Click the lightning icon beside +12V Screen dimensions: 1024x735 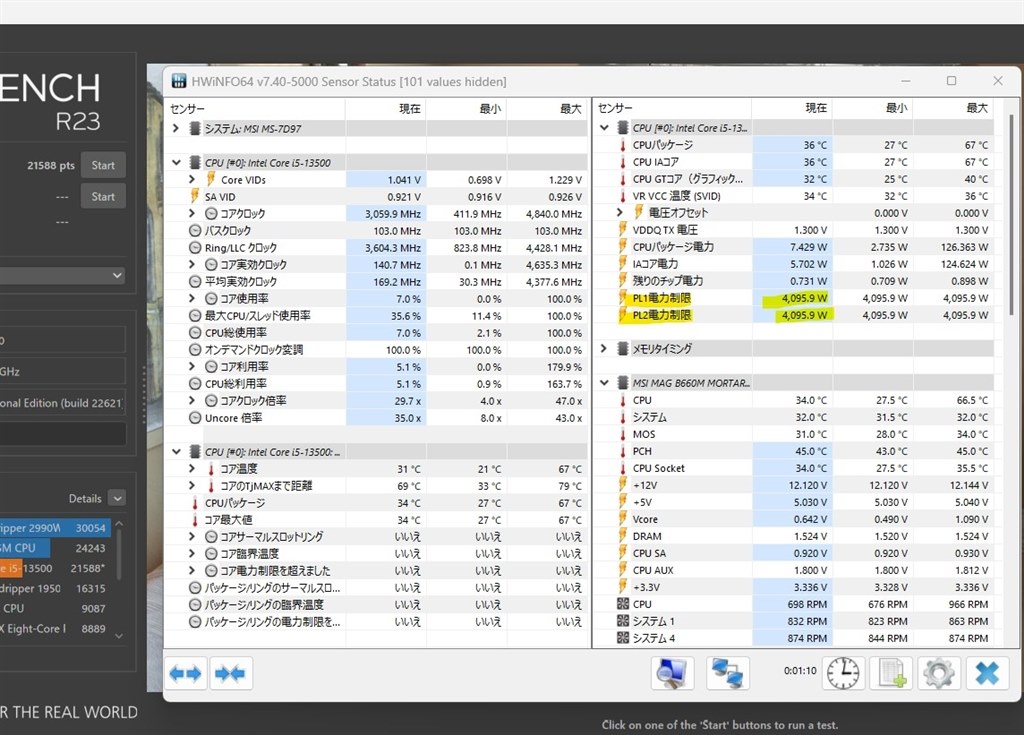622,485
